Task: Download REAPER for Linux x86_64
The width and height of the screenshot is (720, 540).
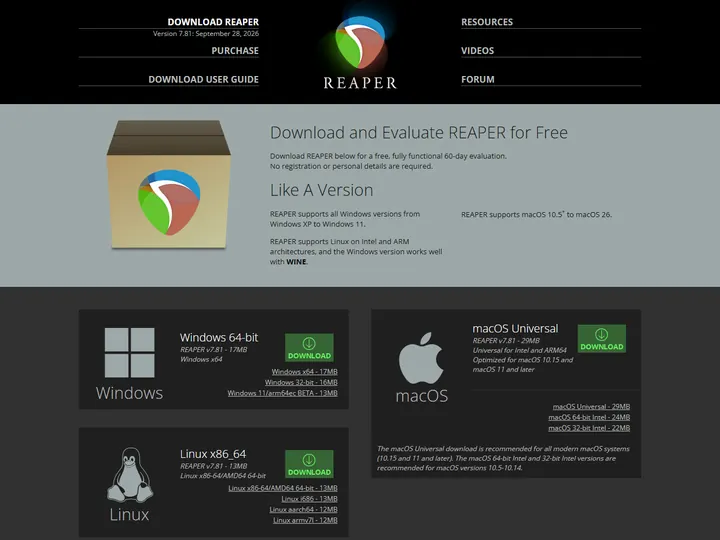Action: (309, 464)
